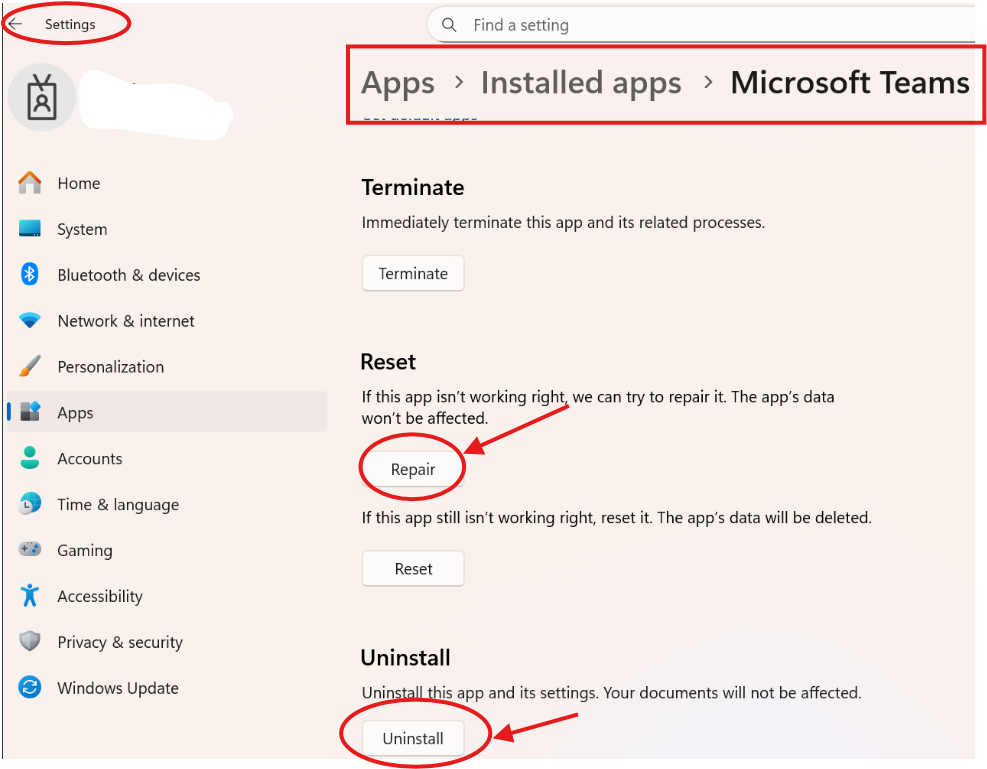Click the Uninstall section heading

coord(406,658)
